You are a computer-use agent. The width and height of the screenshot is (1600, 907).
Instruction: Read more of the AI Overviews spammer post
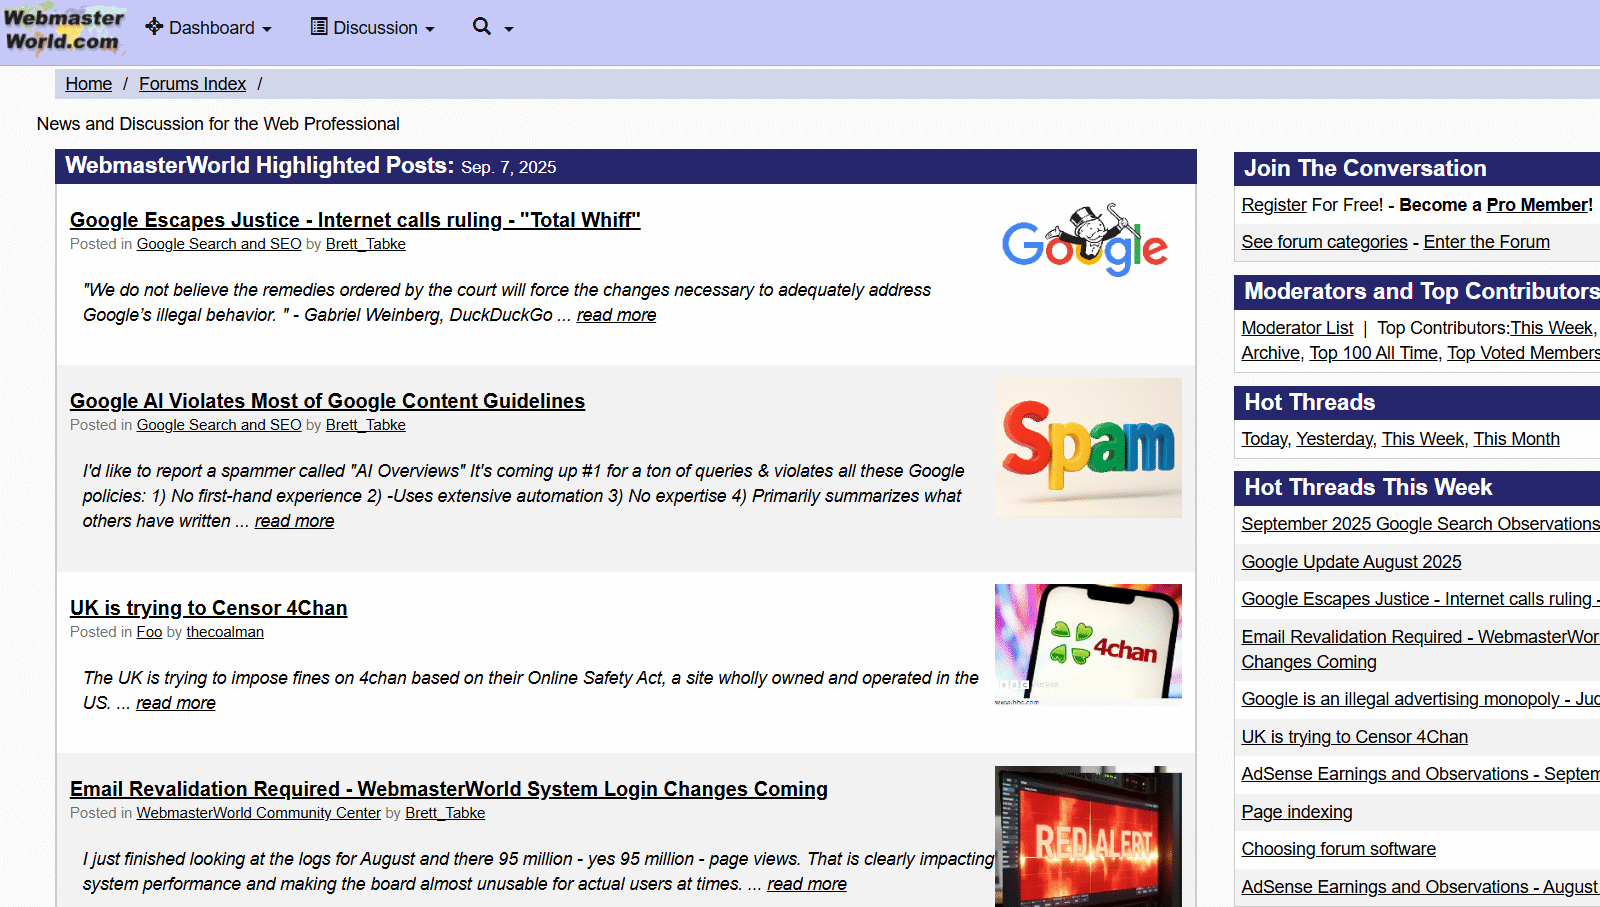pyautogui.click(x=294, y=521)
